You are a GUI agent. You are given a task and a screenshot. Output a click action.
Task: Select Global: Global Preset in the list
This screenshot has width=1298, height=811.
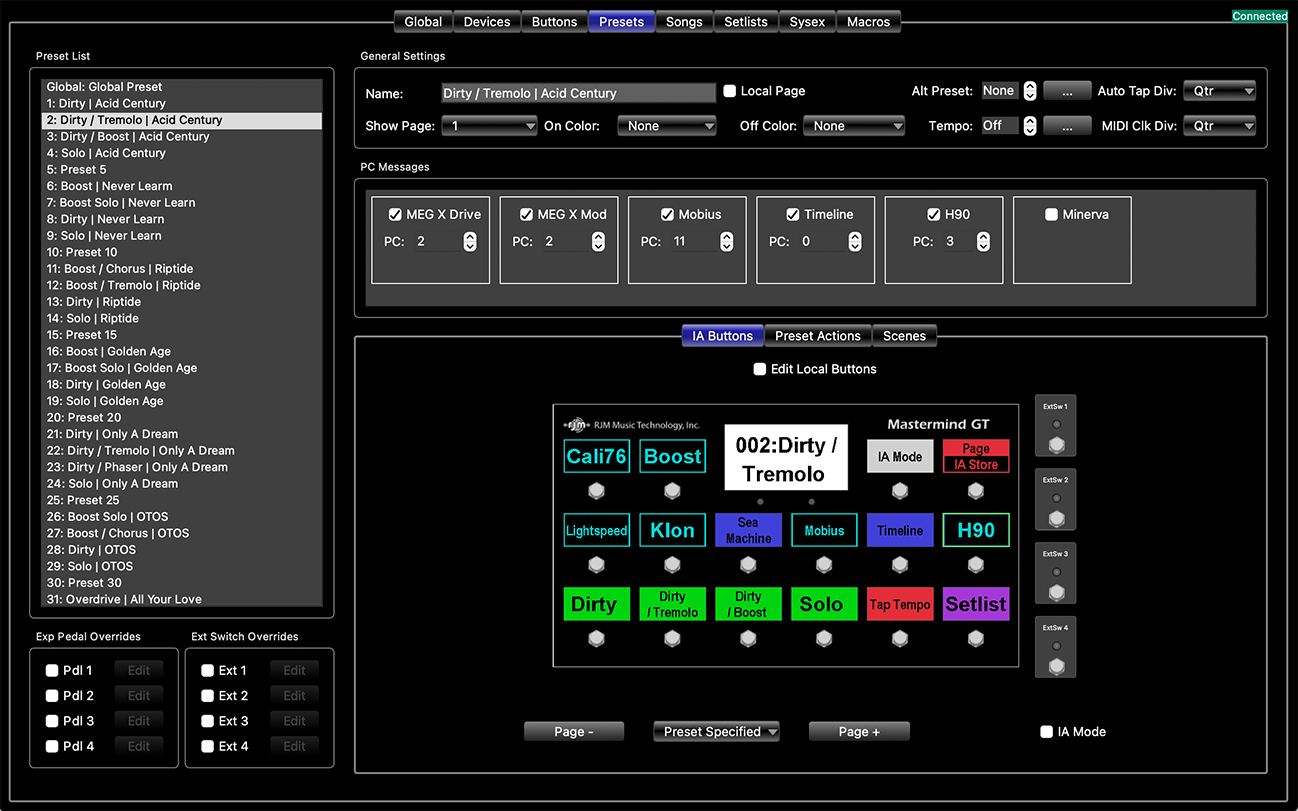182,87
